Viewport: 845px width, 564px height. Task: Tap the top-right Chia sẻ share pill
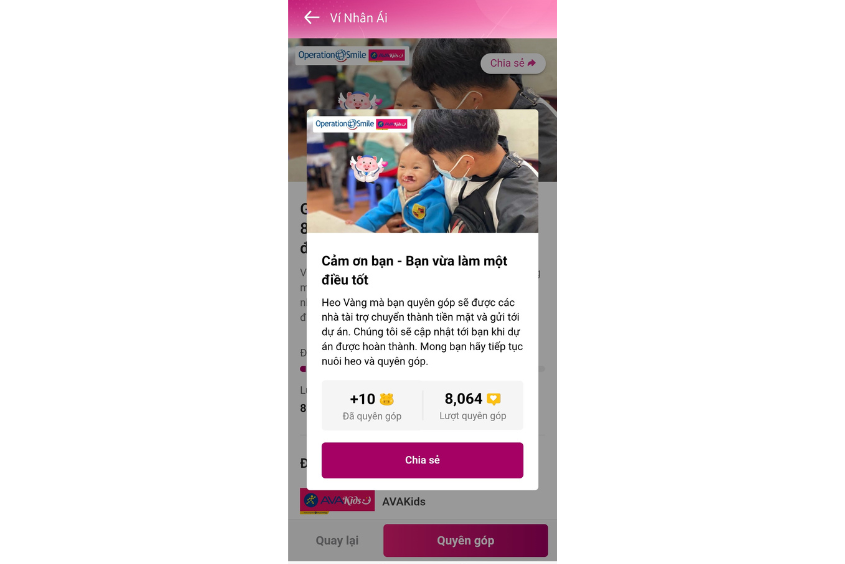pos(512,63)
